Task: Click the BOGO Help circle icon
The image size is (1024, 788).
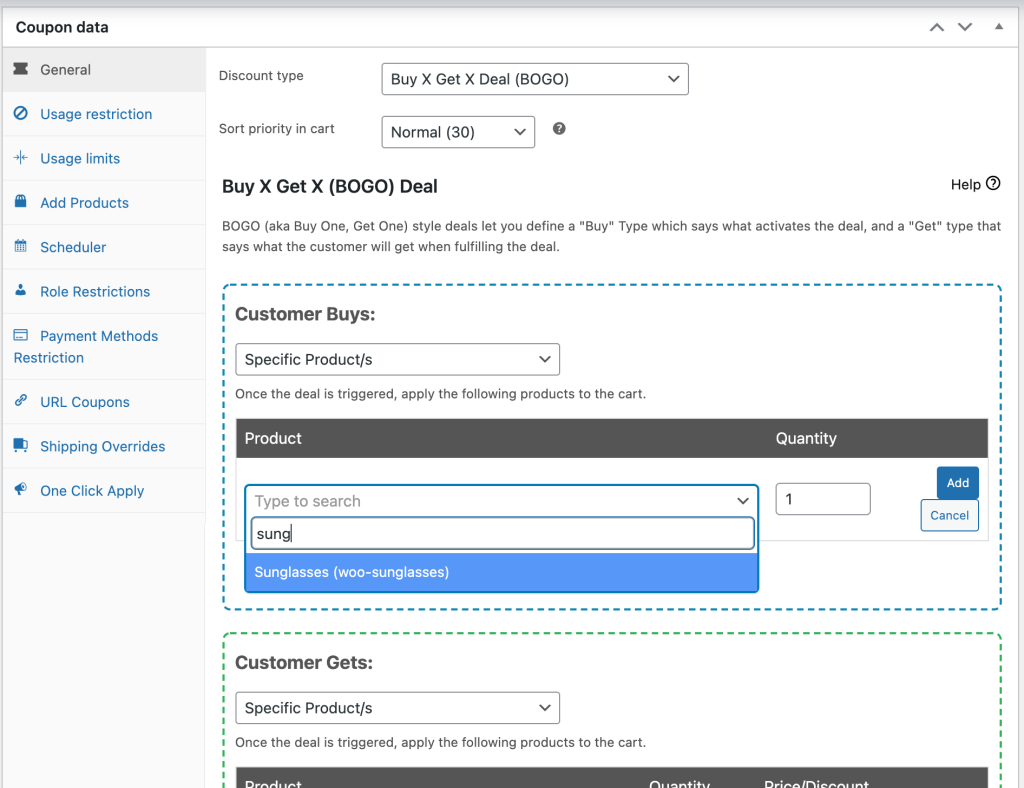Action: point(993,183)
